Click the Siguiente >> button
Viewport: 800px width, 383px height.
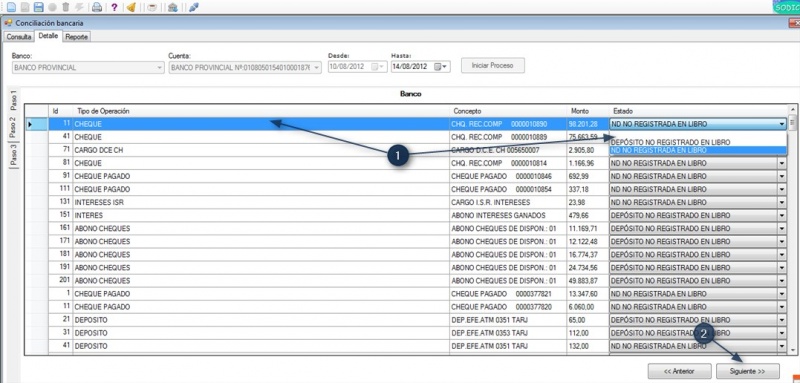(747, 371)
